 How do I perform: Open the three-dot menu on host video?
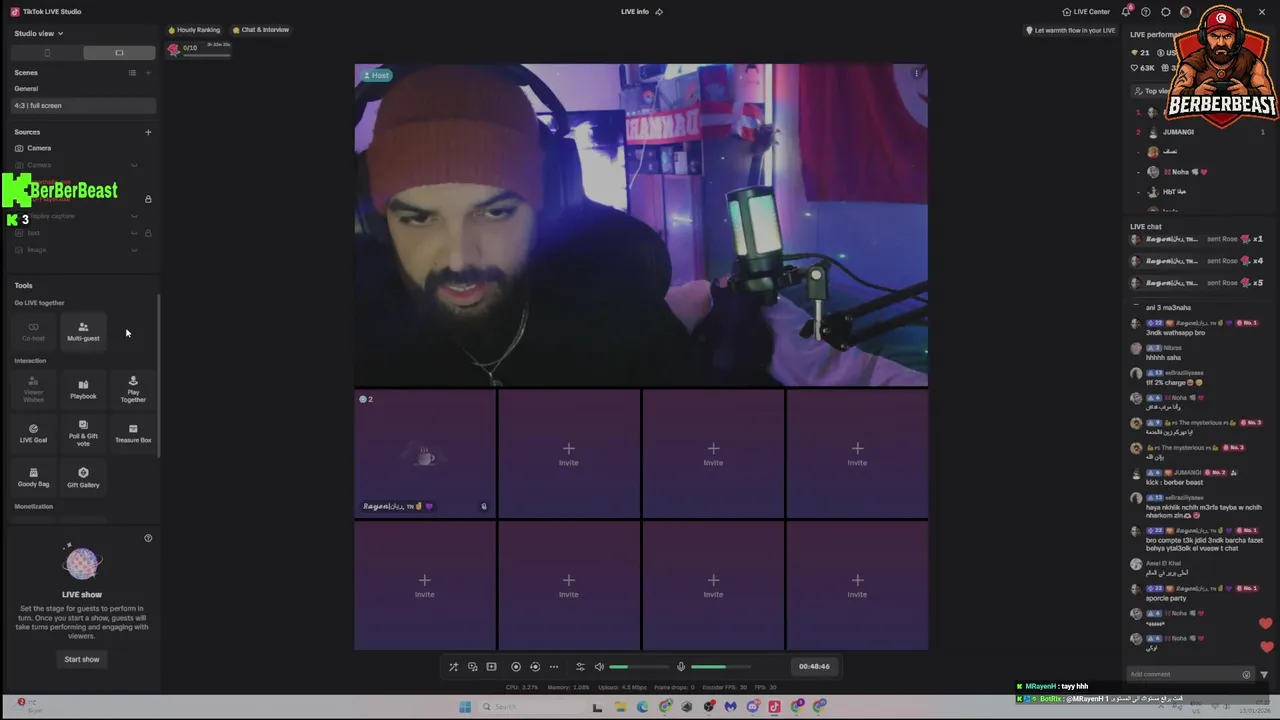(916, 73)
